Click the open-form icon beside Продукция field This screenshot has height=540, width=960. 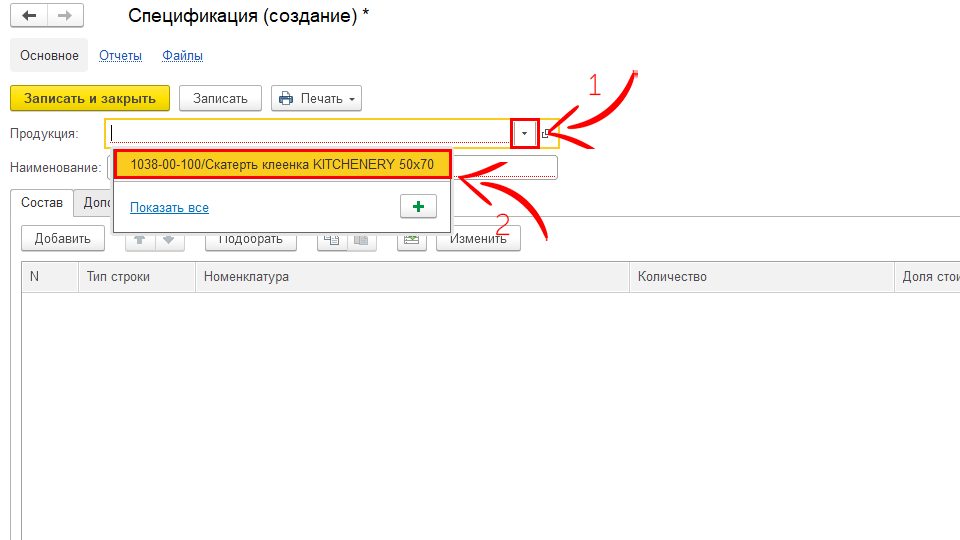(546, 134)
